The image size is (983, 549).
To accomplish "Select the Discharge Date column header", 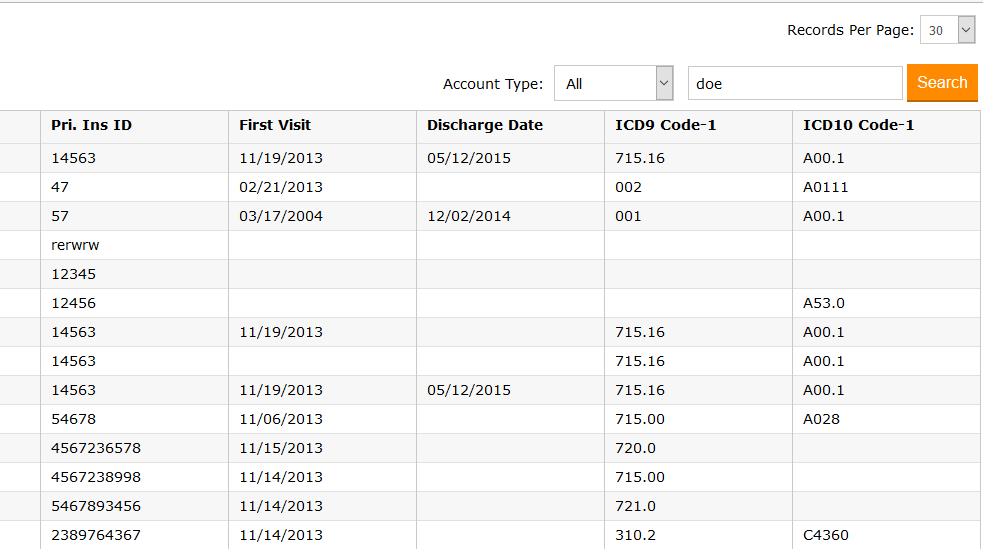I will point(485,125).
